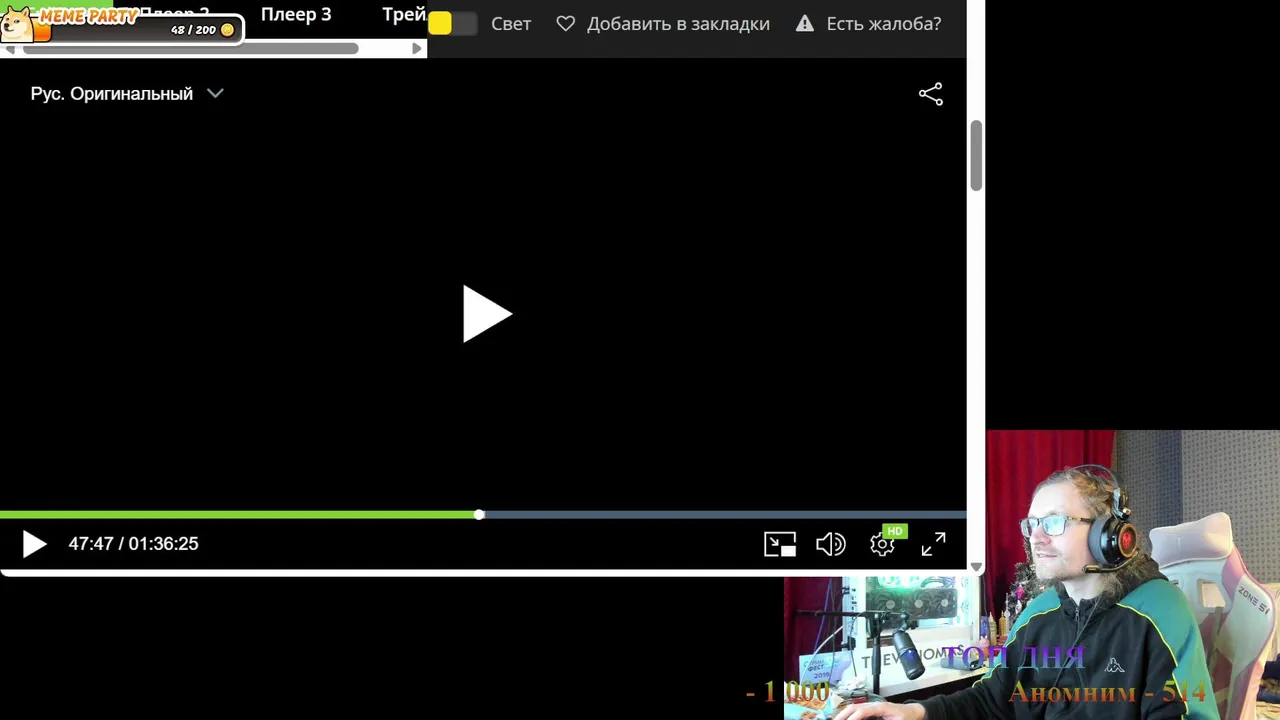1280x720 pixels.
Task: Click the warning triangle complaint icon
Action: click(x=805, y=23)
